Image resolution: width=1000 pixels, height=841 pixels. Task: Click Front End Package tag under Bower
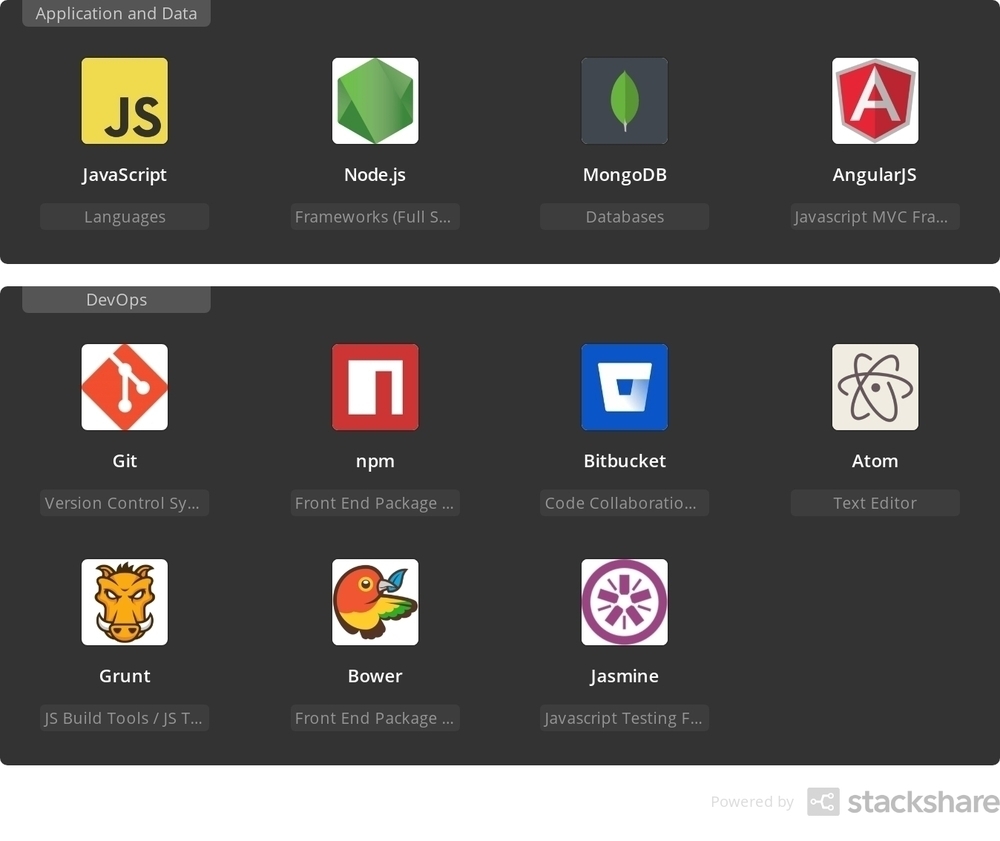(x=375, y=718)
